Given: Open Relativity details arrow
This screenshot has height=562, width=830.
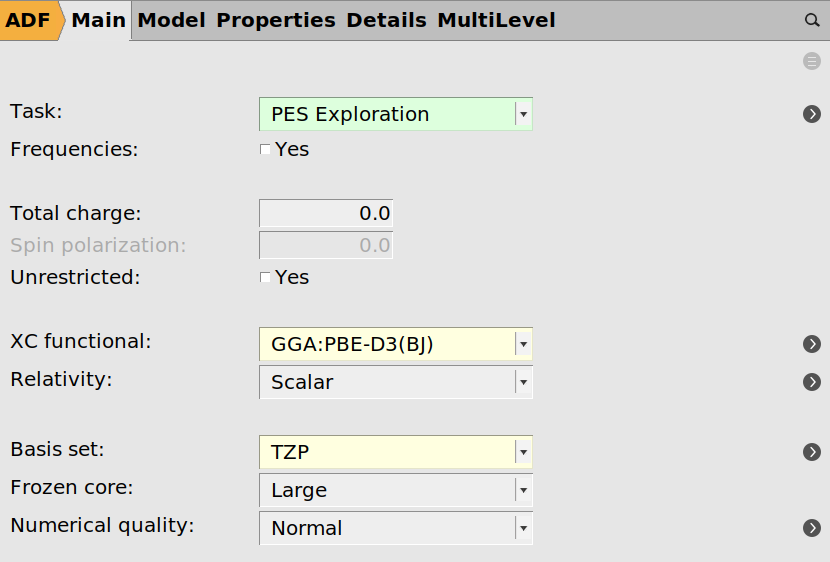Looking at the screenshot, I should (x=812, y=382).
